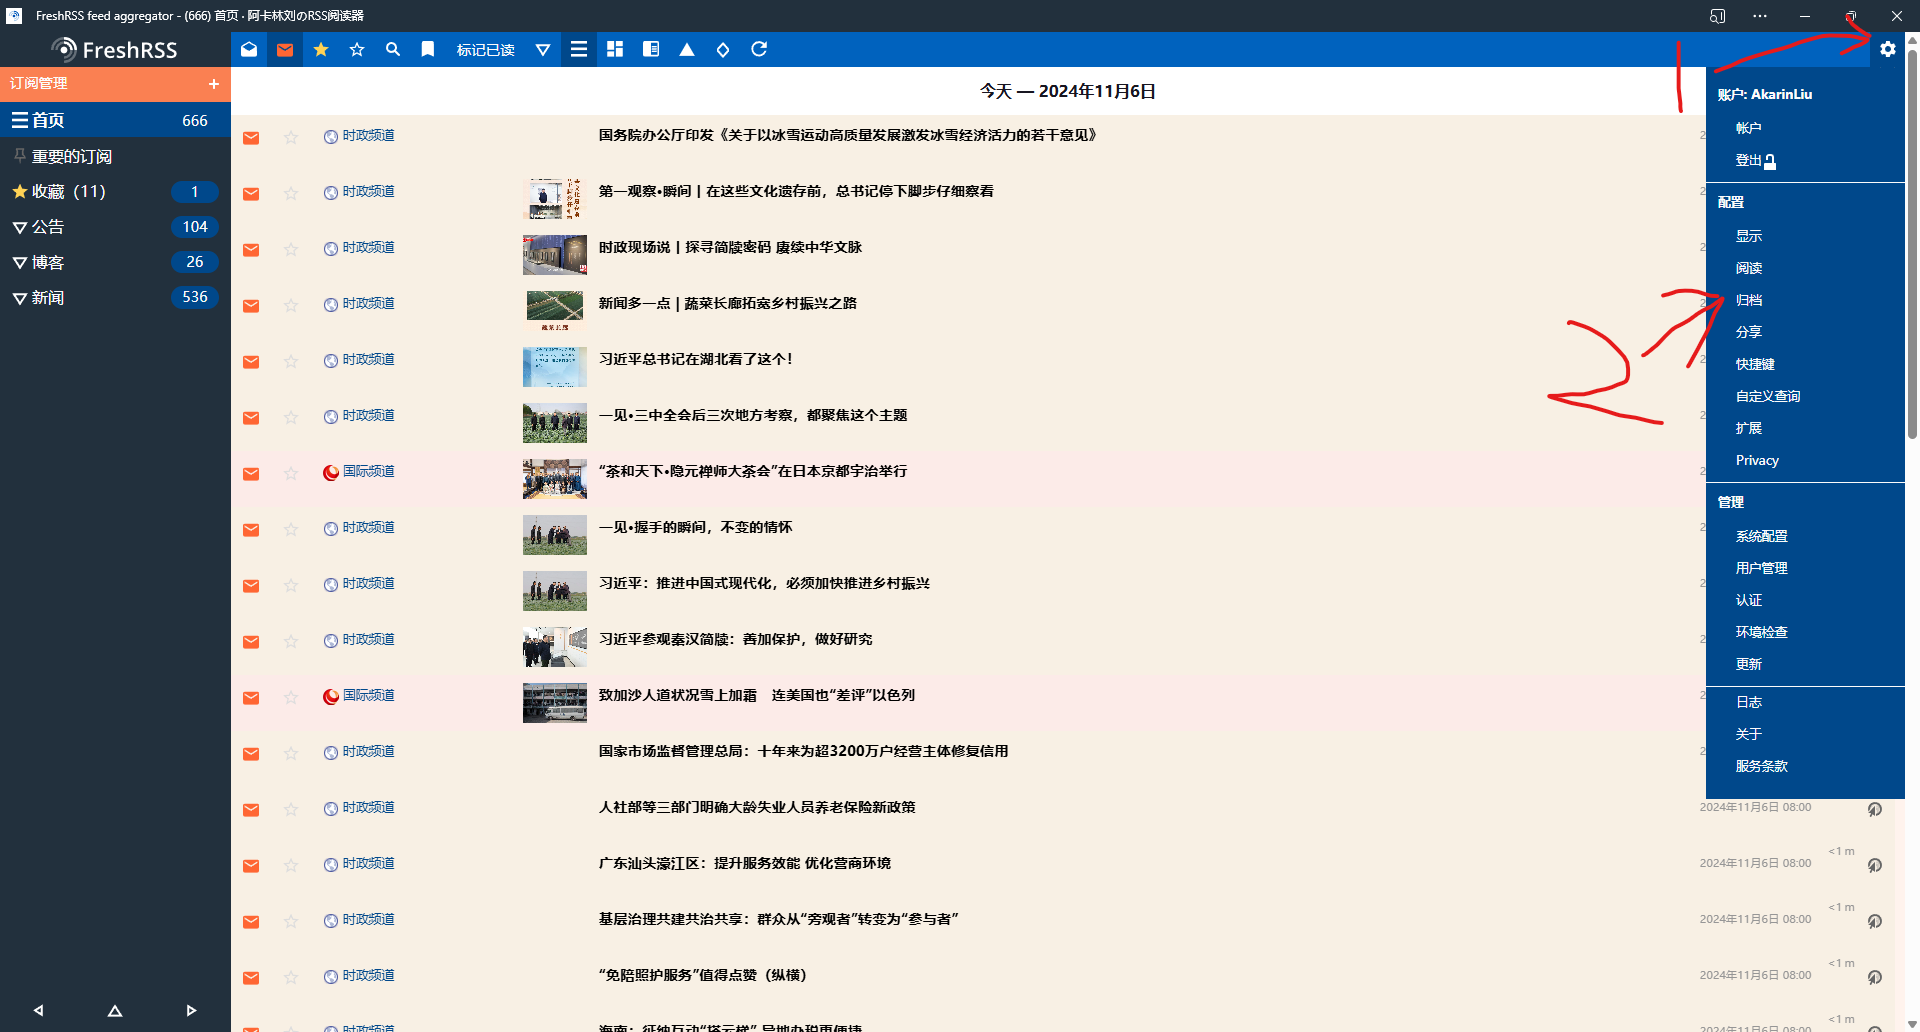The height and width of the screenshot is (1032, 1920).
Task: Star the 第一观察•瞬间 article
Action: (291, 193)
